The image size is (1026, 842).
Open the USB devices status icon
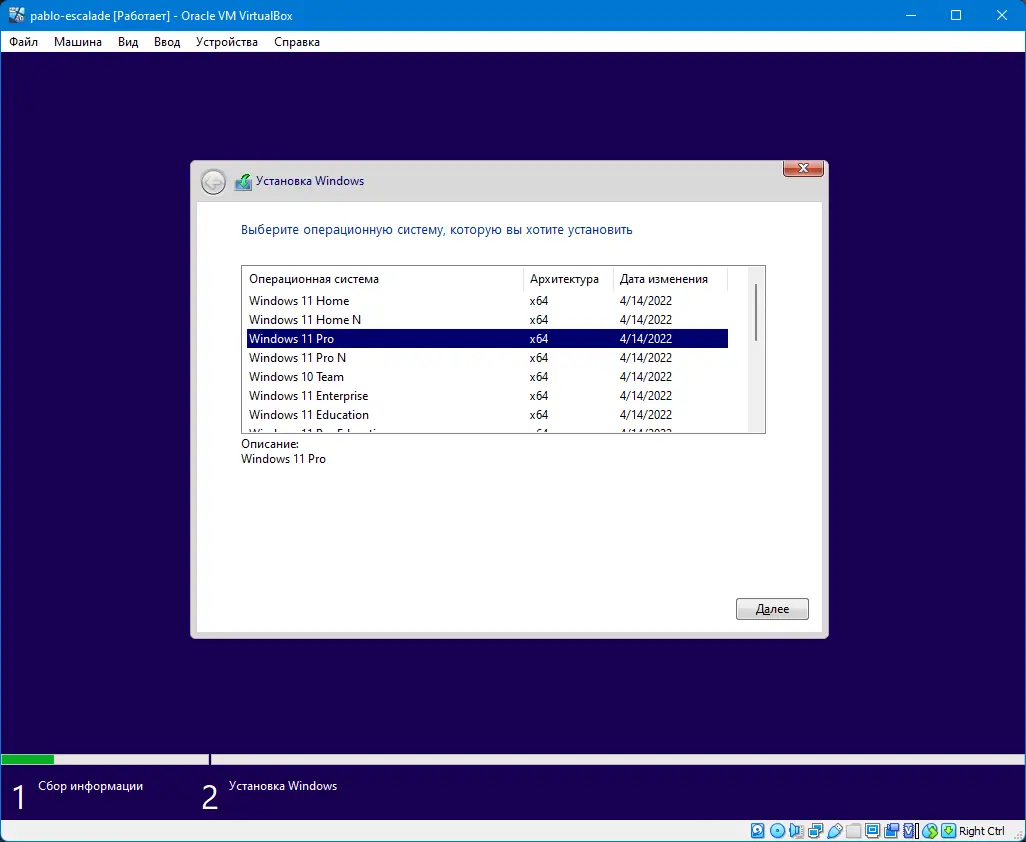point(835,831)
